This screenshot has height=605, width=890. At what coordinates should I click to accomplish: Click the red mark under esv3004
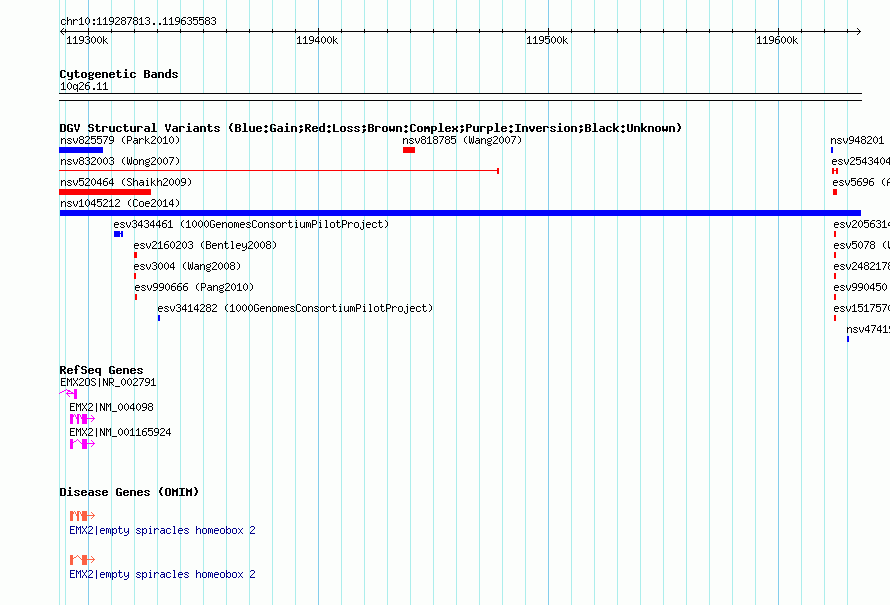135,276
